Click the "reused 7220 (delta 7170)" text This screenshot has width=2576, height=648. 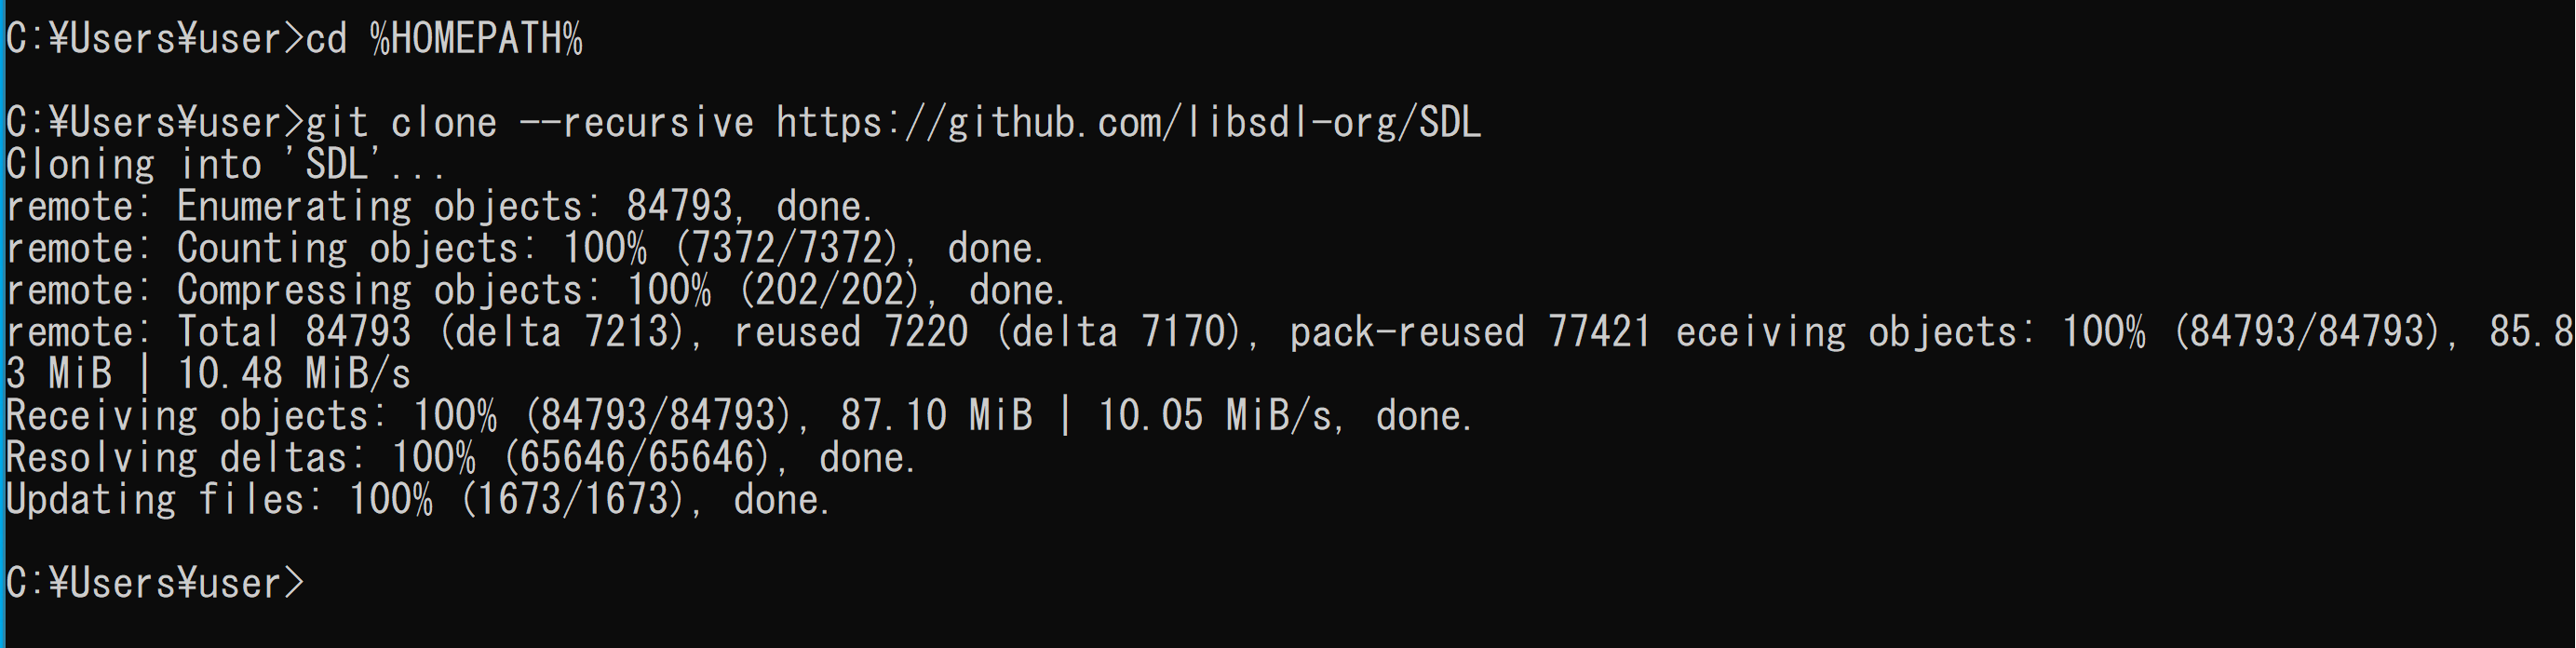point(986,333)
